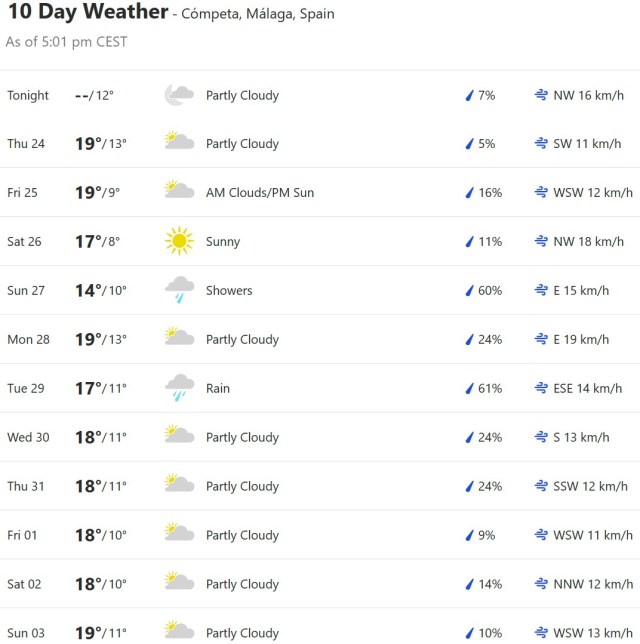Click the wind icon beside ESE 14 km/h
This screenshot has height=644, width=640.
[541, 389]
